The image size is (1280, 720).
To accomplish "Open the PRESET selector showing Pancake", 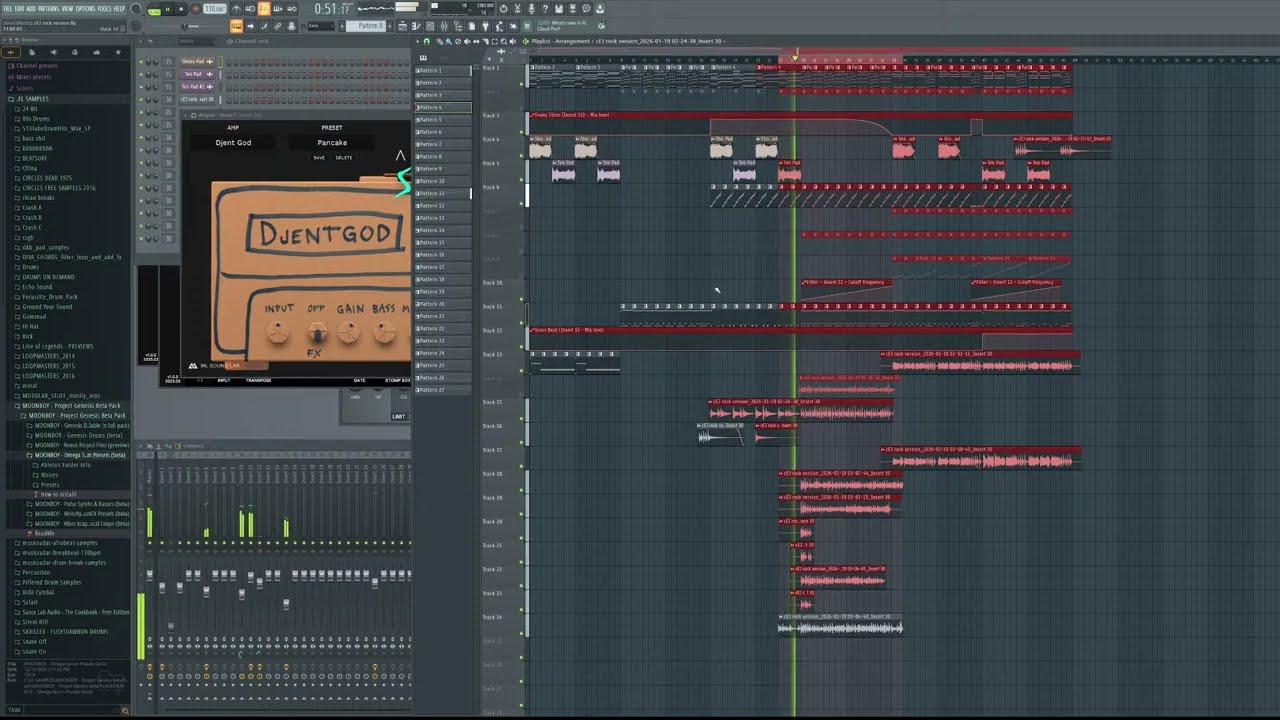I will point(332,143).
